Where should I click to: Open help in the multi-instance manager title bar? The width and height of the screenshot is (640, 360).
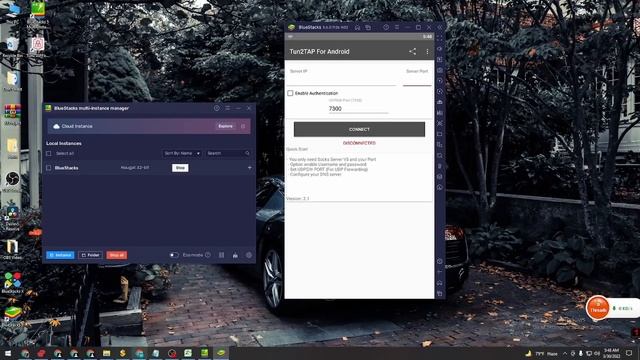tap(217, 108)
